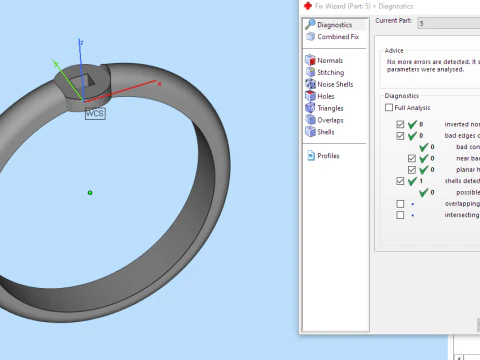The width and height of the screenshot is (480, 360).
Task: Open the Overlaps fix icon
Action: click(x=310, y=120)
